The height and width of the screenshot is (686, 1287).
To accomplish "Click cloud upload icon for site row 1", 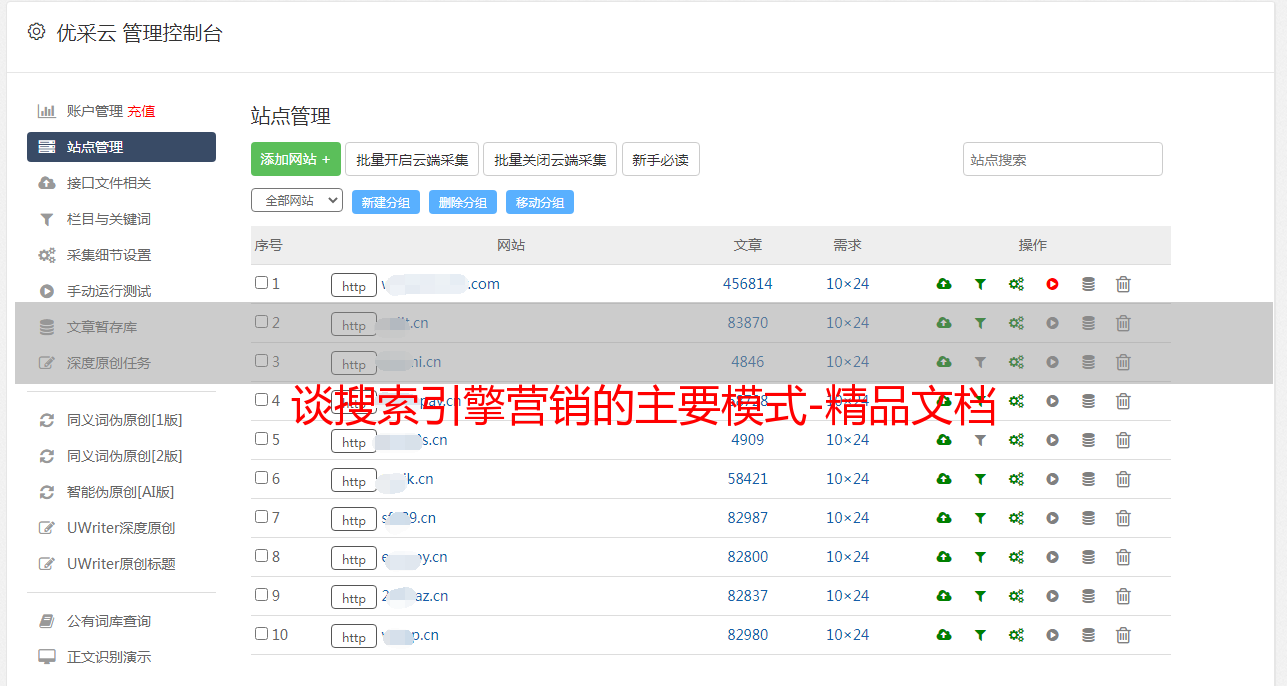I will (x=944, y=284).
